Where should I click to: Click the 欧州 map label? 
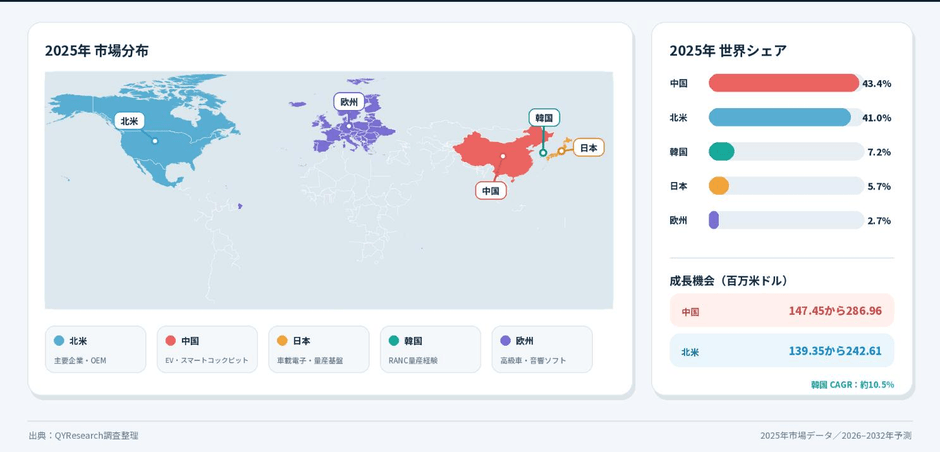(x=349, y=102)
